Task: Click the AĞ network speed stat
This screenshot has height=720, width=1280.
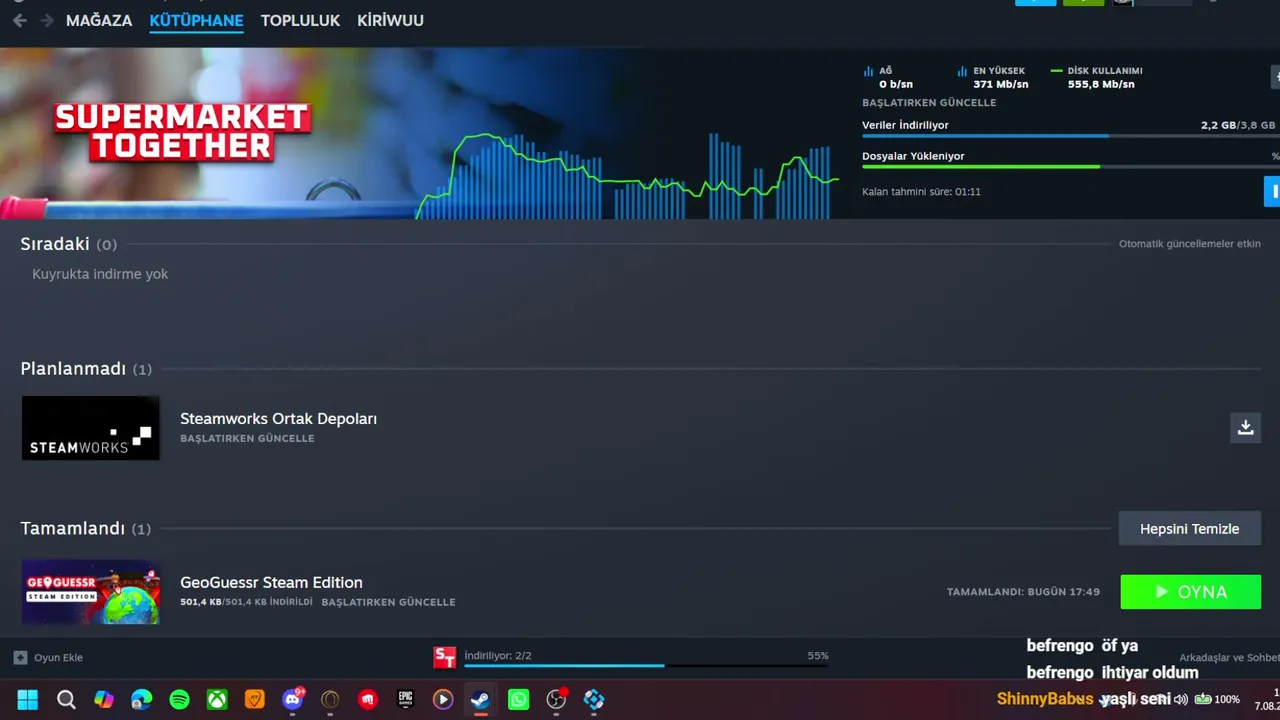Action: [x=888, y=78]
